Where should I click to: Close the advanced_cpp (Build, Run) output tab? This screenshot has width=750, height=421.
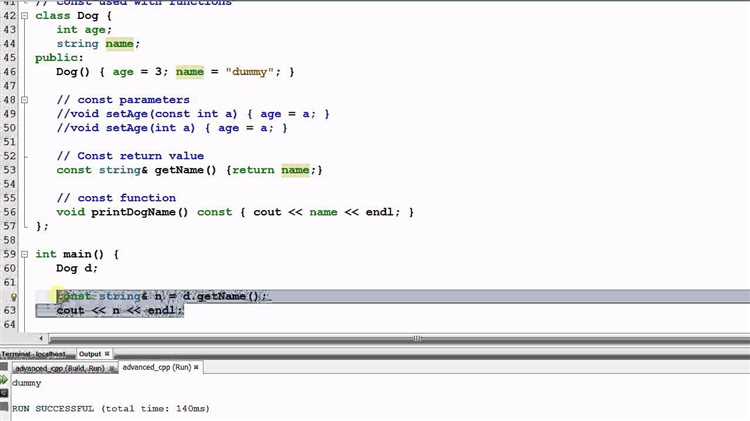point(111,368)
